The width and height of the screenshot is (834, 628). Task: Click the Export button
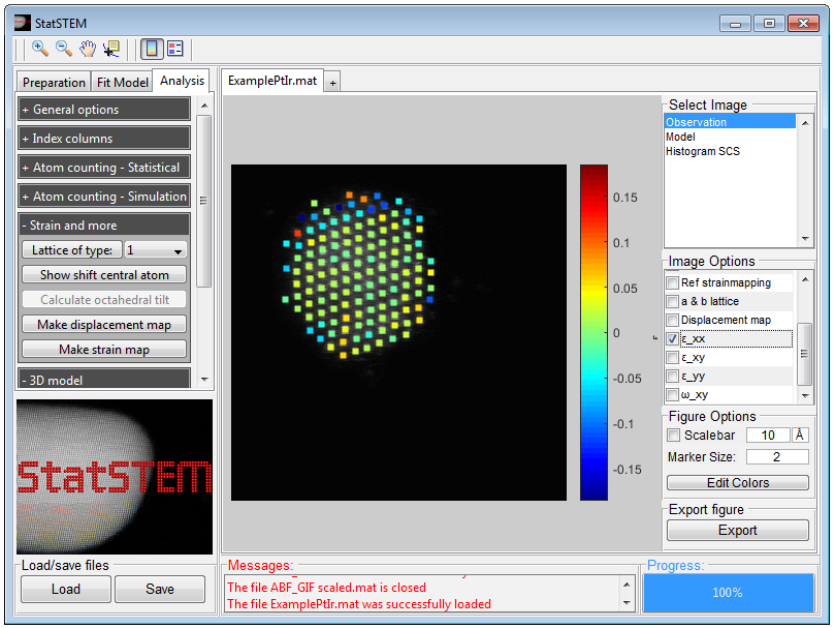click(x=737, y=530)
